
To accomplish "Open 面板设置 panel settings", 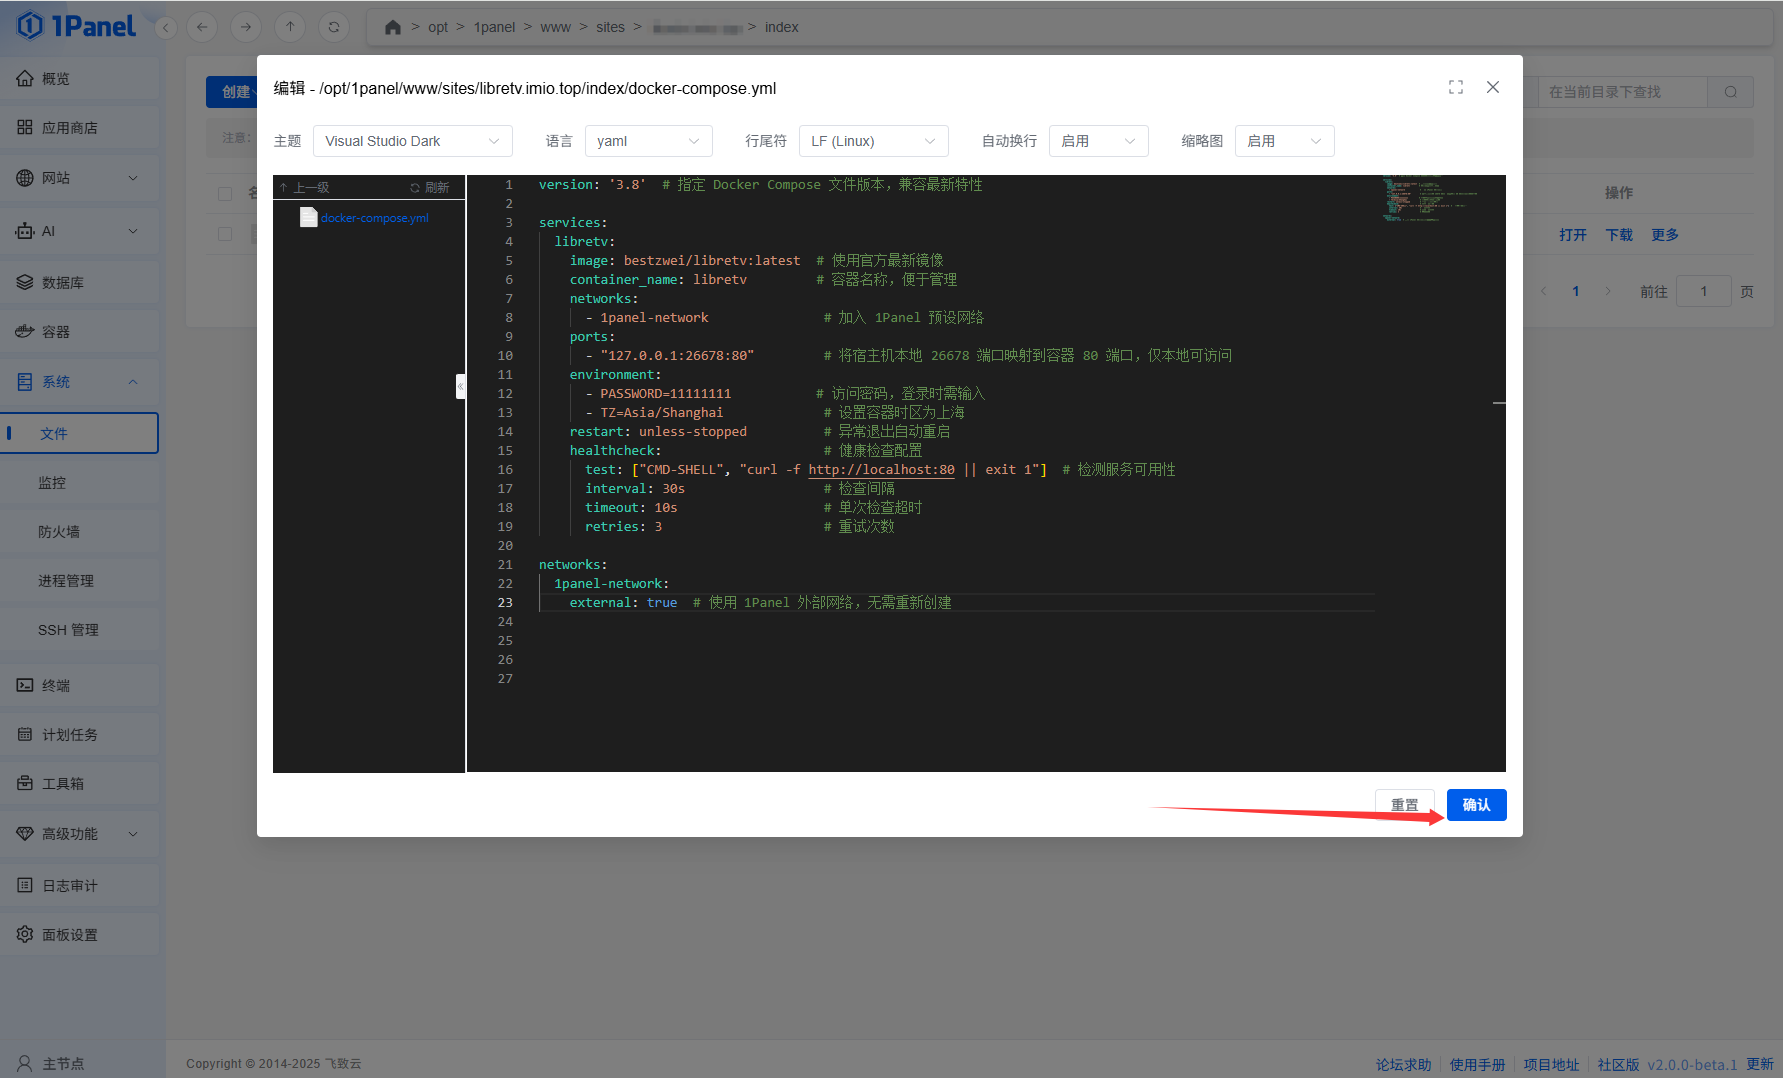I will [80, 935].
